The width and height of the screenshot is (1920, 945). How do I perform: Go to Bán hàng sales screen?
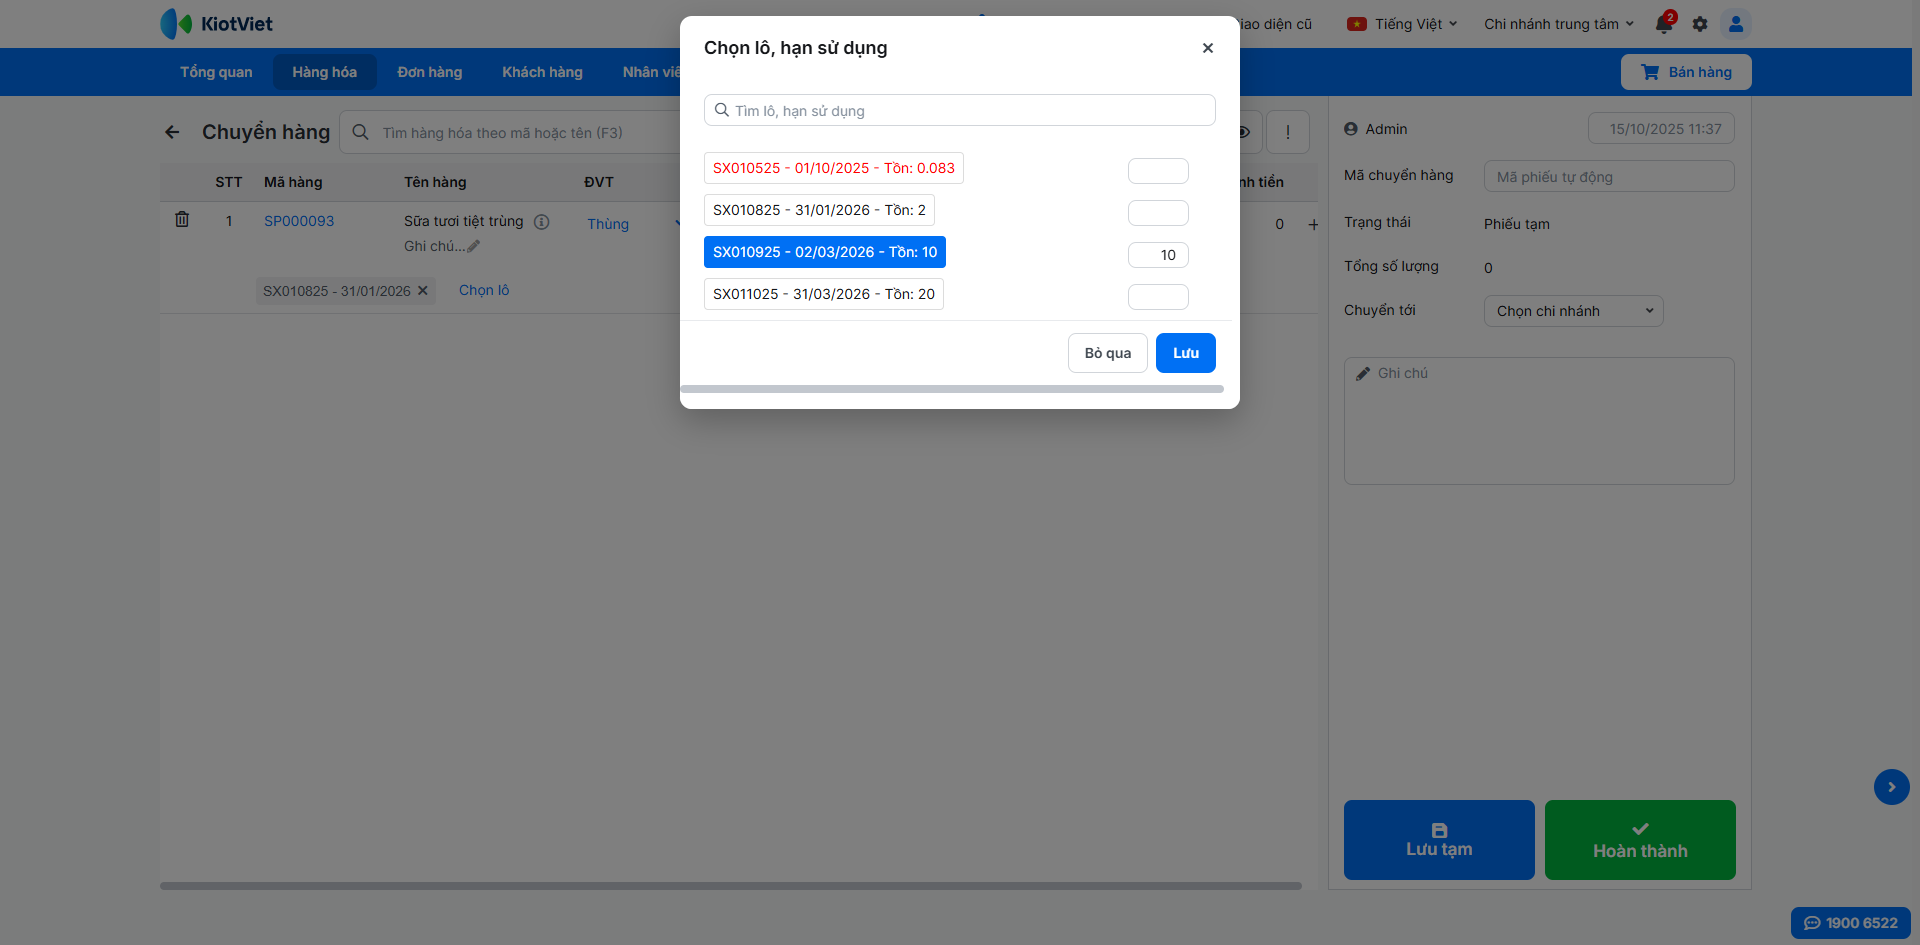pos(1686,72)
